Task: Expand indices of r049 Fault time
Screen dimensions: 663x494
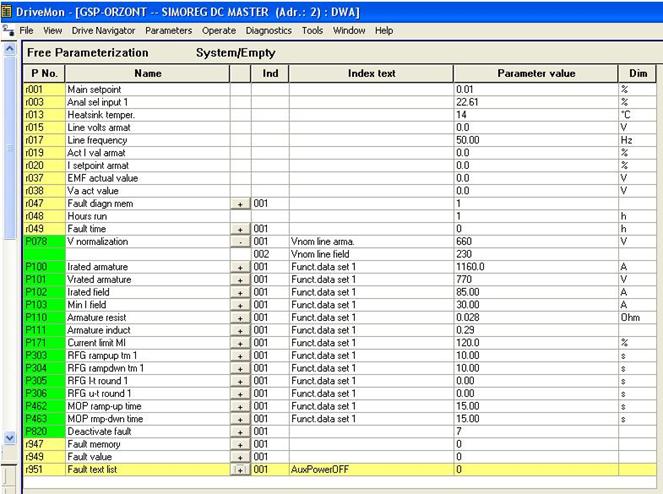Action: [240, 229]
